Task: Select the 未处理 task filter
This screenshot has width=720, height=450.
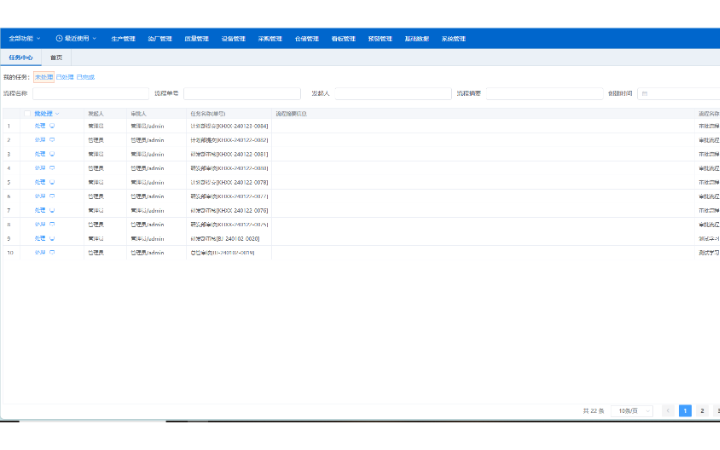Action: pos(43,76)
